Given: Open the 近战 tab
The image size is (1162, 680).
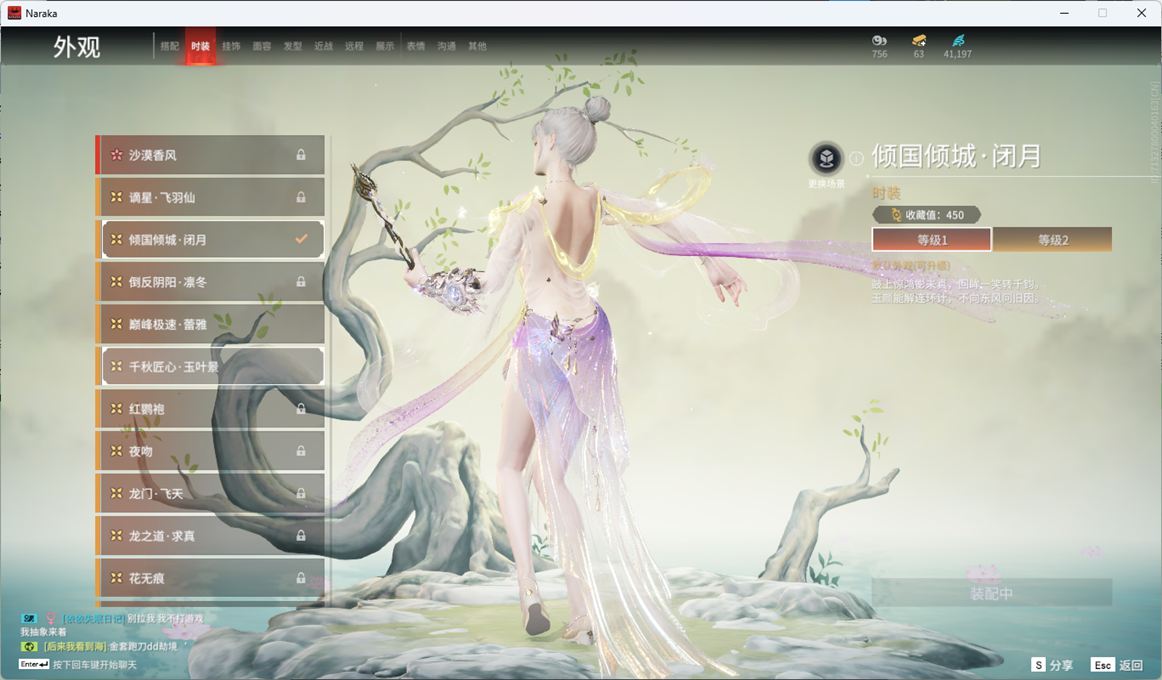Looking at the screenshot, I should tap(323, 46).
